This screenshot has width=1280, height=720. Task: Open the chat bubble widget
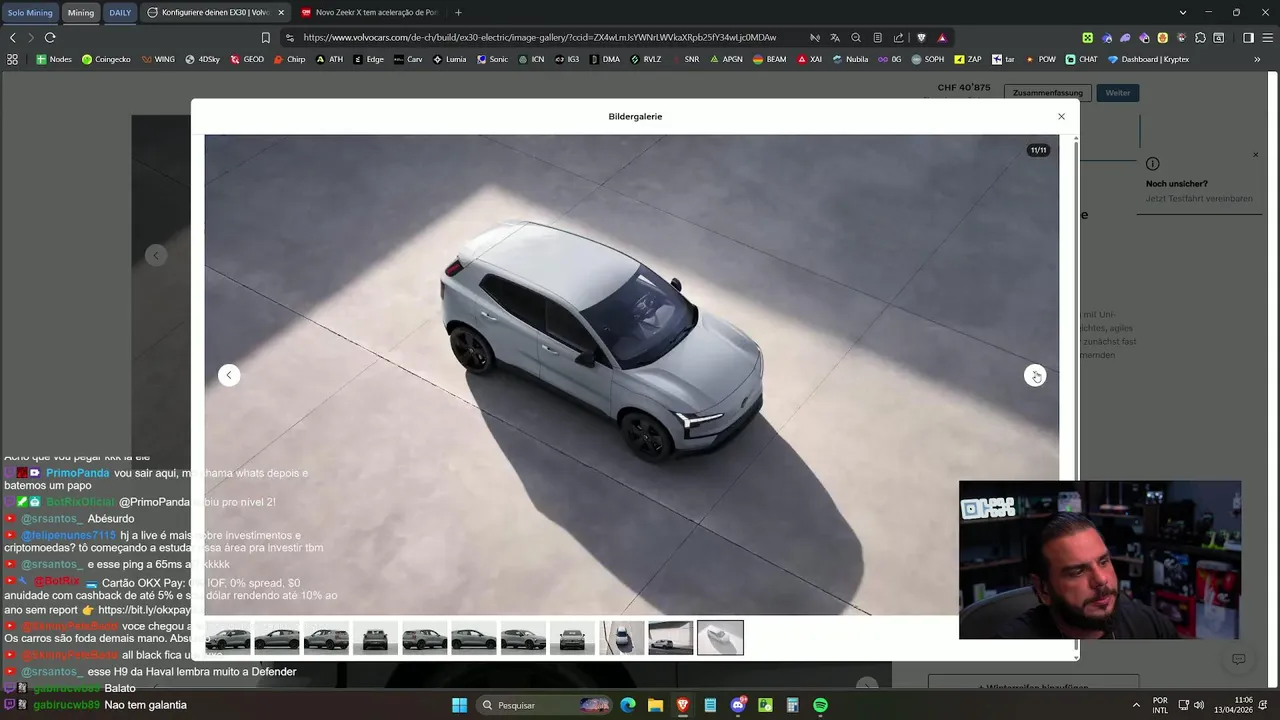click(x=1238, y=660)
